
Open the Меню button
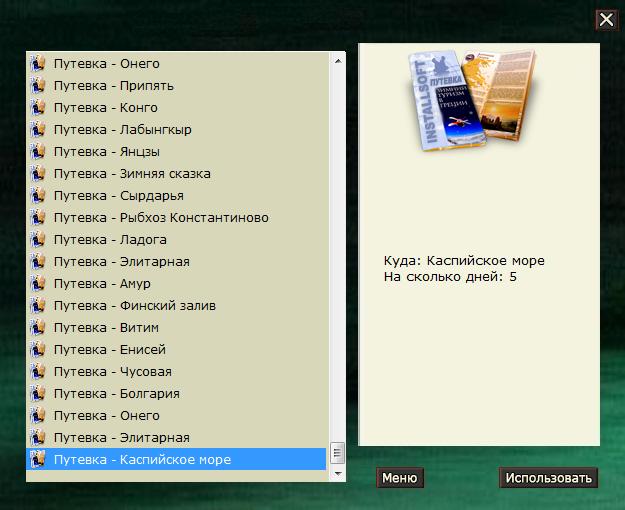pos(400,477)
